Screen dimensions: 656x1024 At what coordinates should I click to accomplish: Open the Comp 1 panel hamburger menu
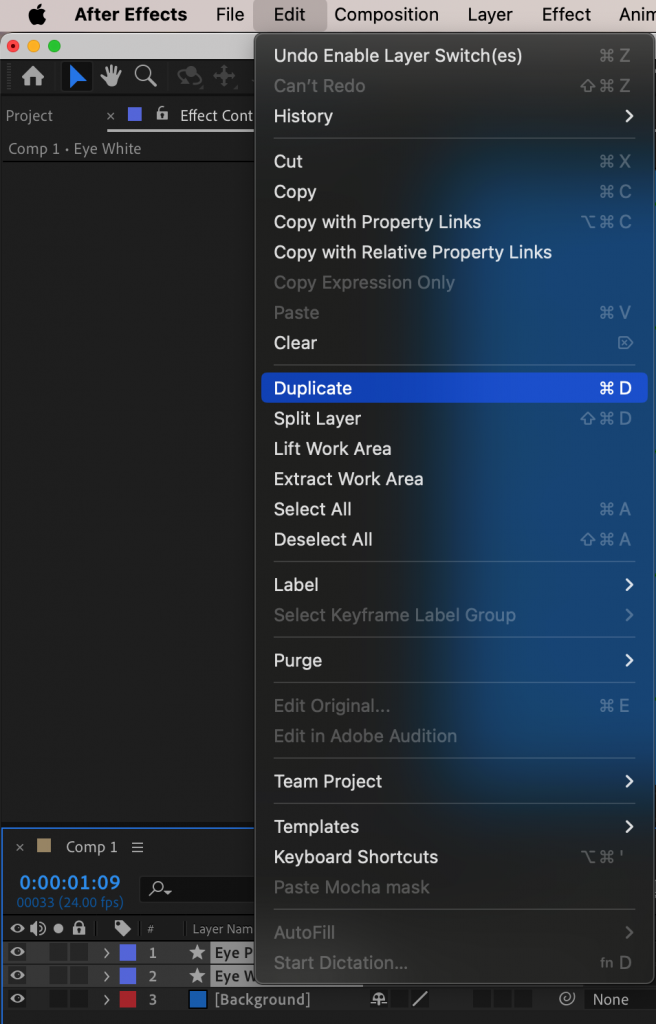tap(137, 847)
